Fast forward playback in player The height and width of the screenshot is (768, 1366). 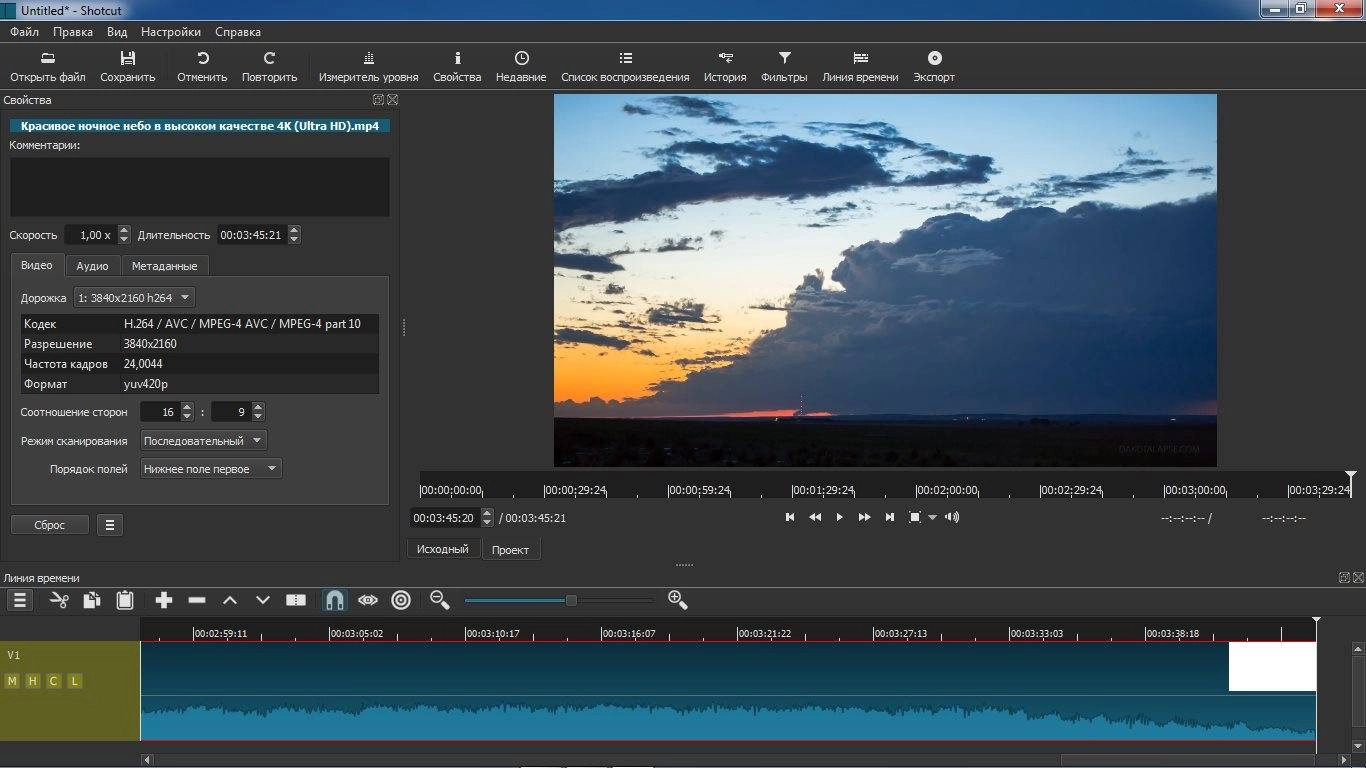864,517
